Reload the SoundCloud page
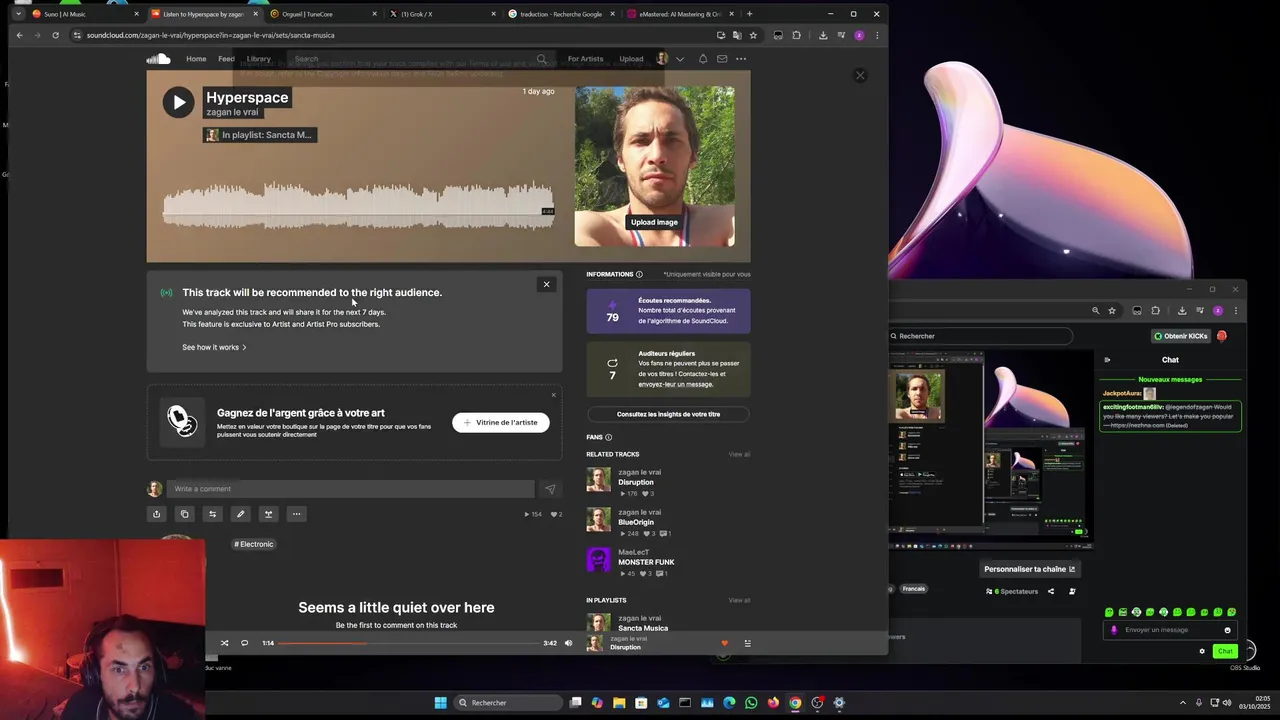 pyautogui.click(x=55, y=35)
